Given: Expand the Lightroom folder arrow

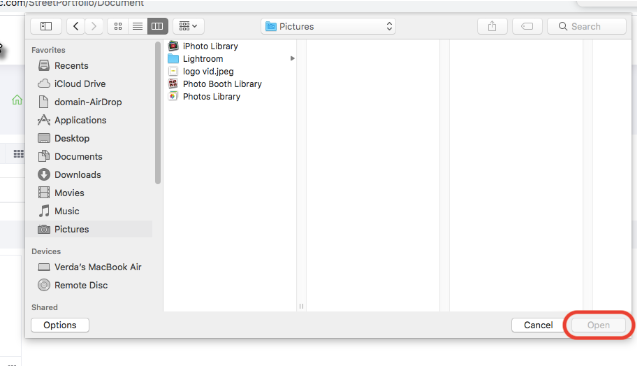Looking at the screenshot, I should click(x=292, y=58).
